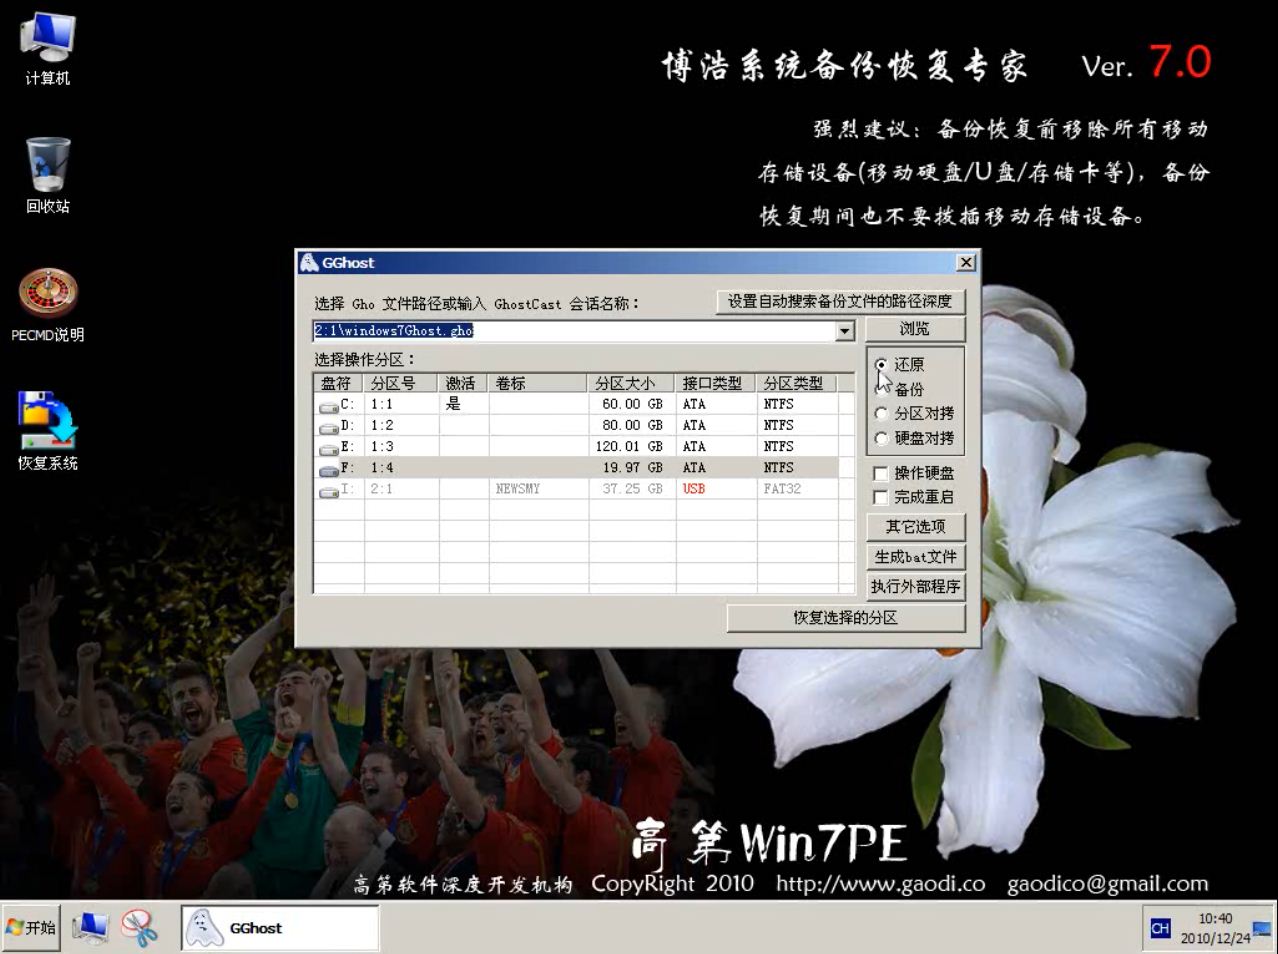The width and height of the screenshot is (1278, 954).
Task: Click the 19.97 GB size cell
Action: (x=632, y=468)
